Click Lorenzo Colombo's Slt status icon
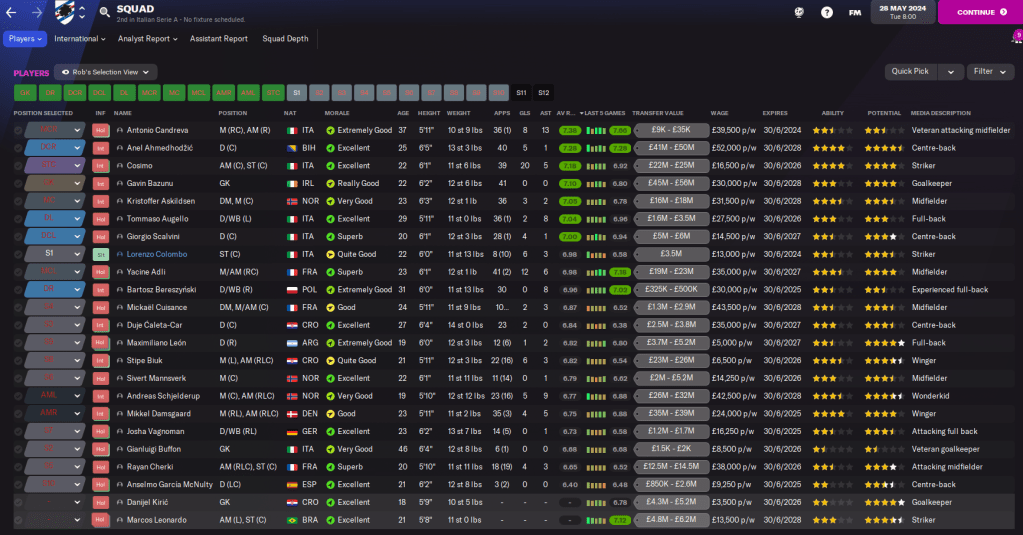This screenshot has height=535, width=1023. point(100,254)
